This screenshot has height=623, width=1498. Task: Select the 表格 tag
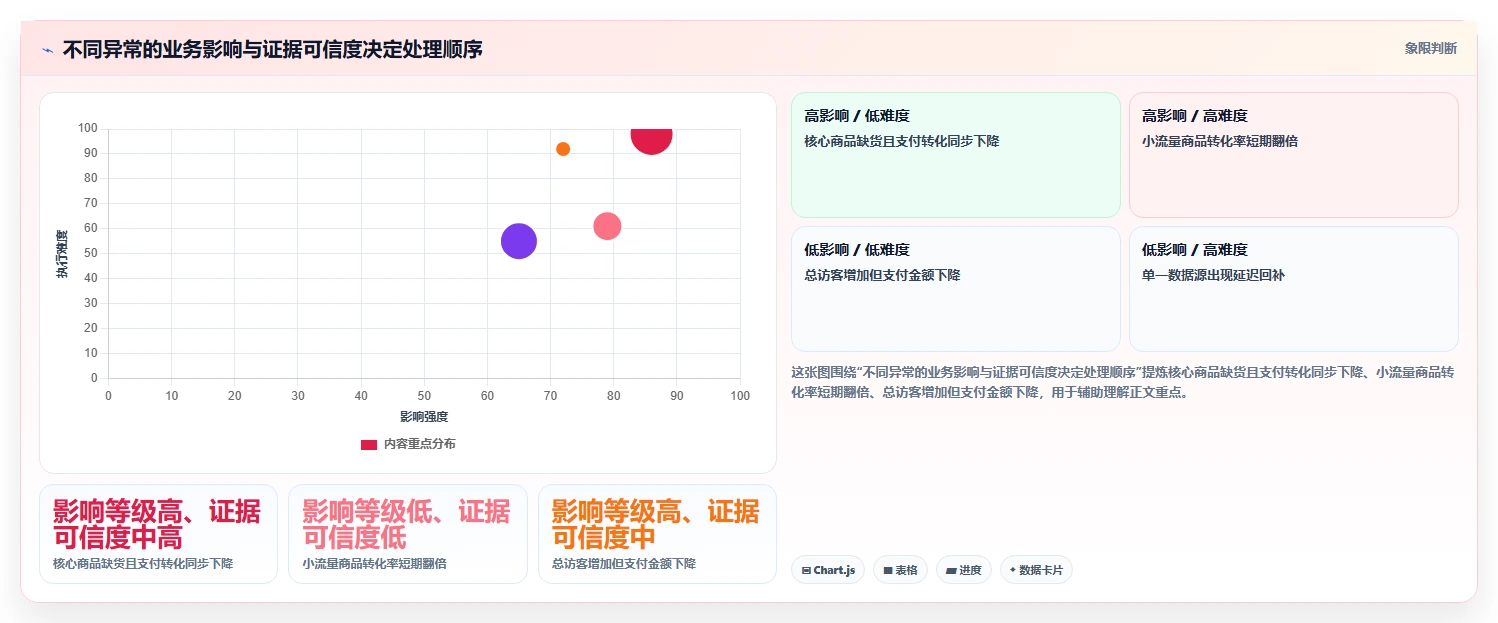(900, 570)
